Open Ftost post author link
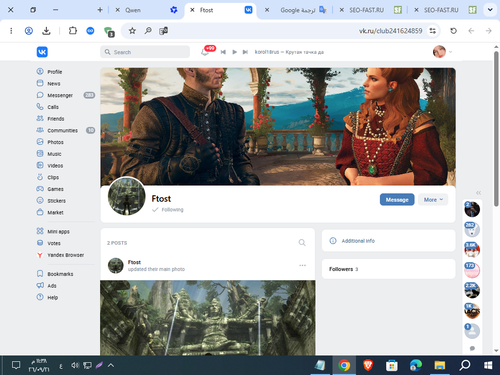The height and width of the screenshot is (375, 500). click(134, 262)
